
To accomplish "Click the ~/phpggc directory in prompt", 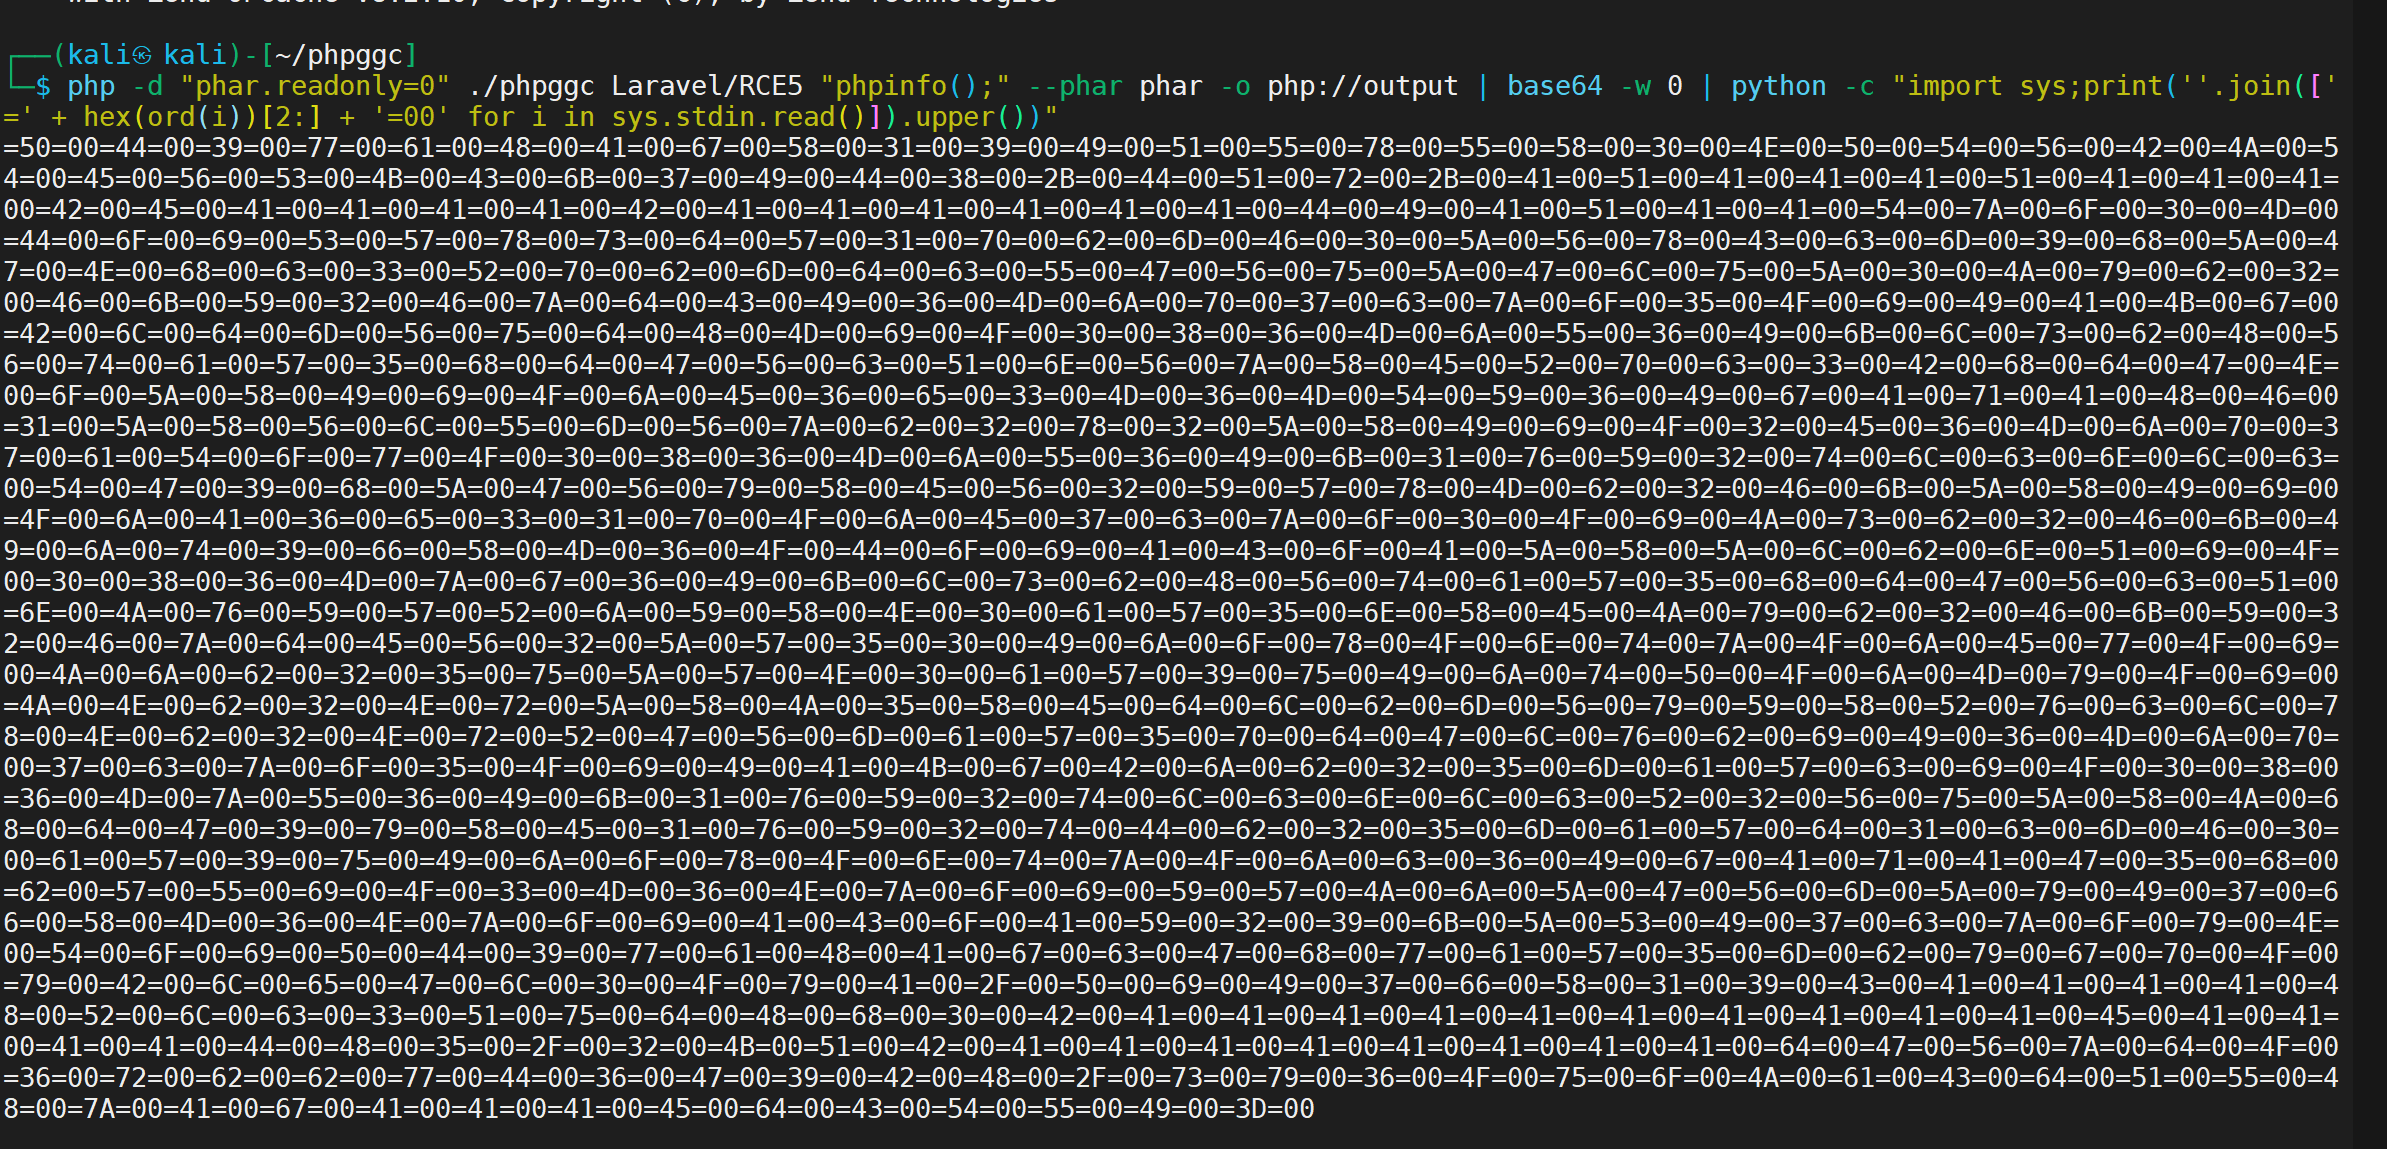I will tap(338, 55).
